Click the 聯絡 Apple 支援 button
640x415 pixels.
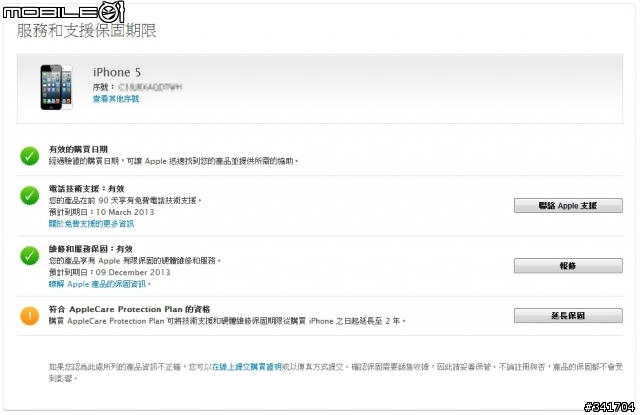[568, 206]
